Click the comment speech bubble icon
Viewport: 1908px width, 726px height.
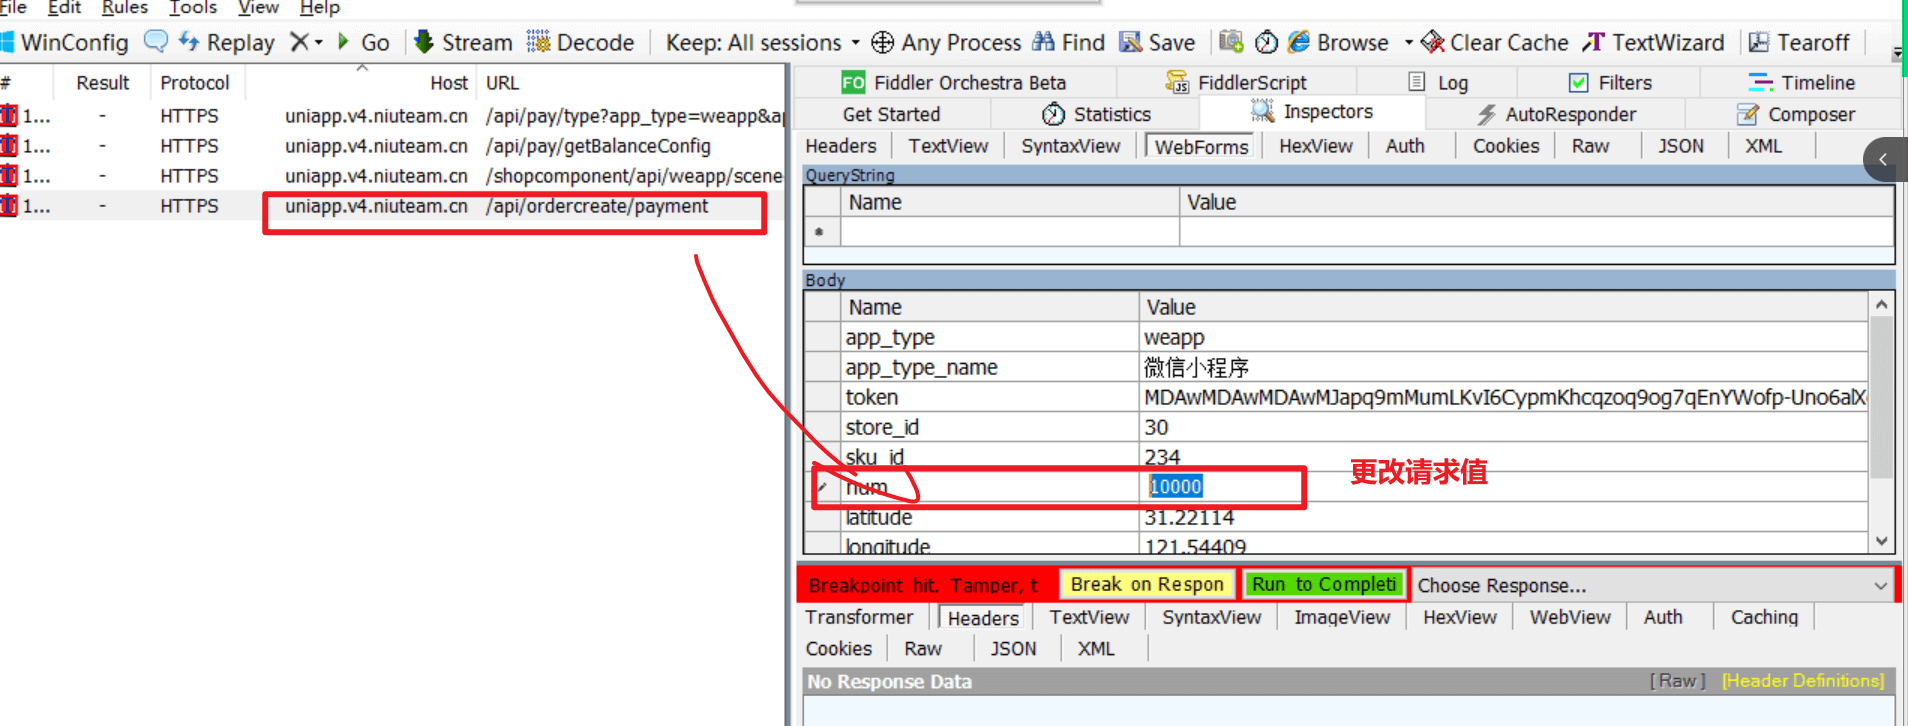pos(156,41)
